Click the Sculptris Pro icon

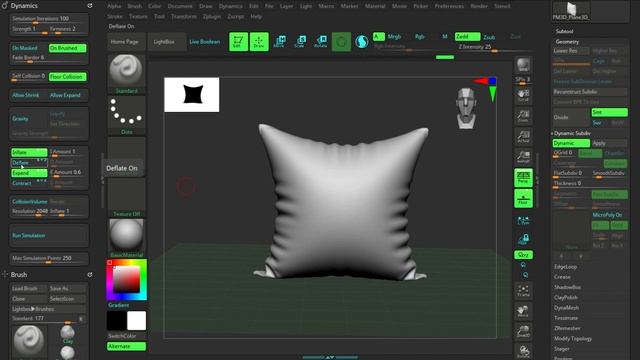click(362, 42)
